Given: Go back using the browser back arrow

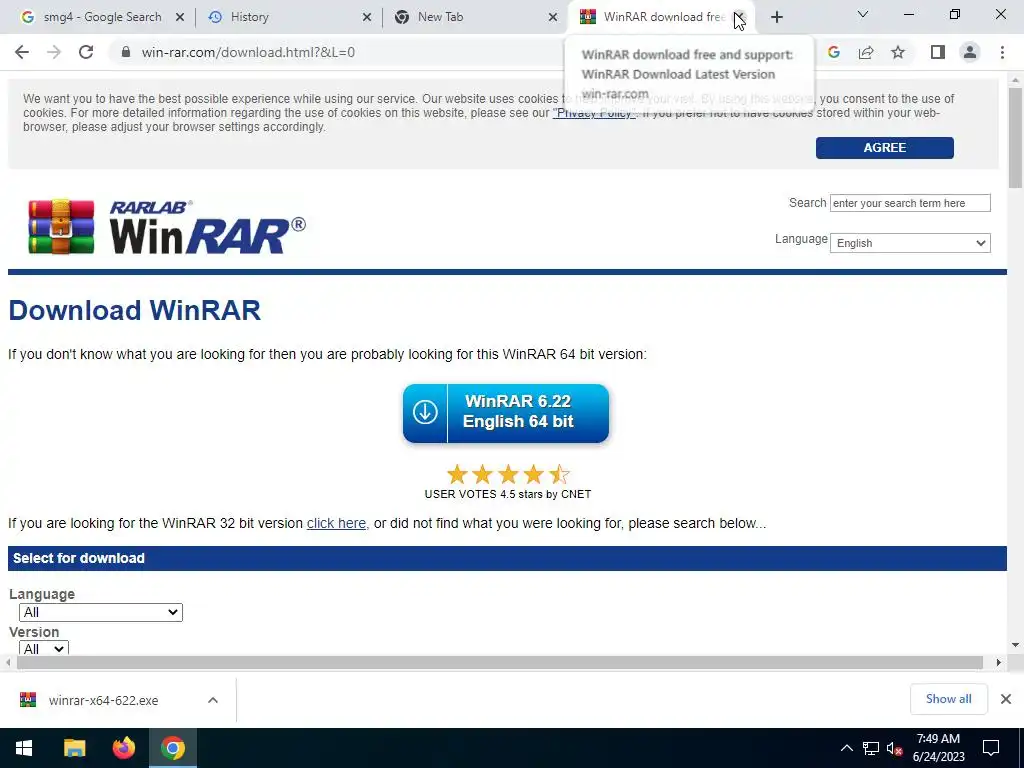Looking at the screenshot, I should point(22,52).
